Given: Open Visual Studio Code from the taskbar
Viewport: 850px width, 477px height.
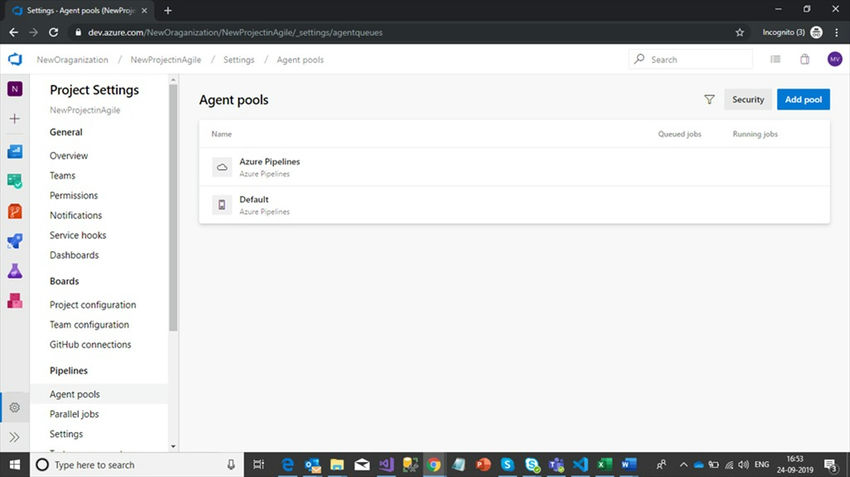Looking at the screenshot, I should click(x=580, y=465).
